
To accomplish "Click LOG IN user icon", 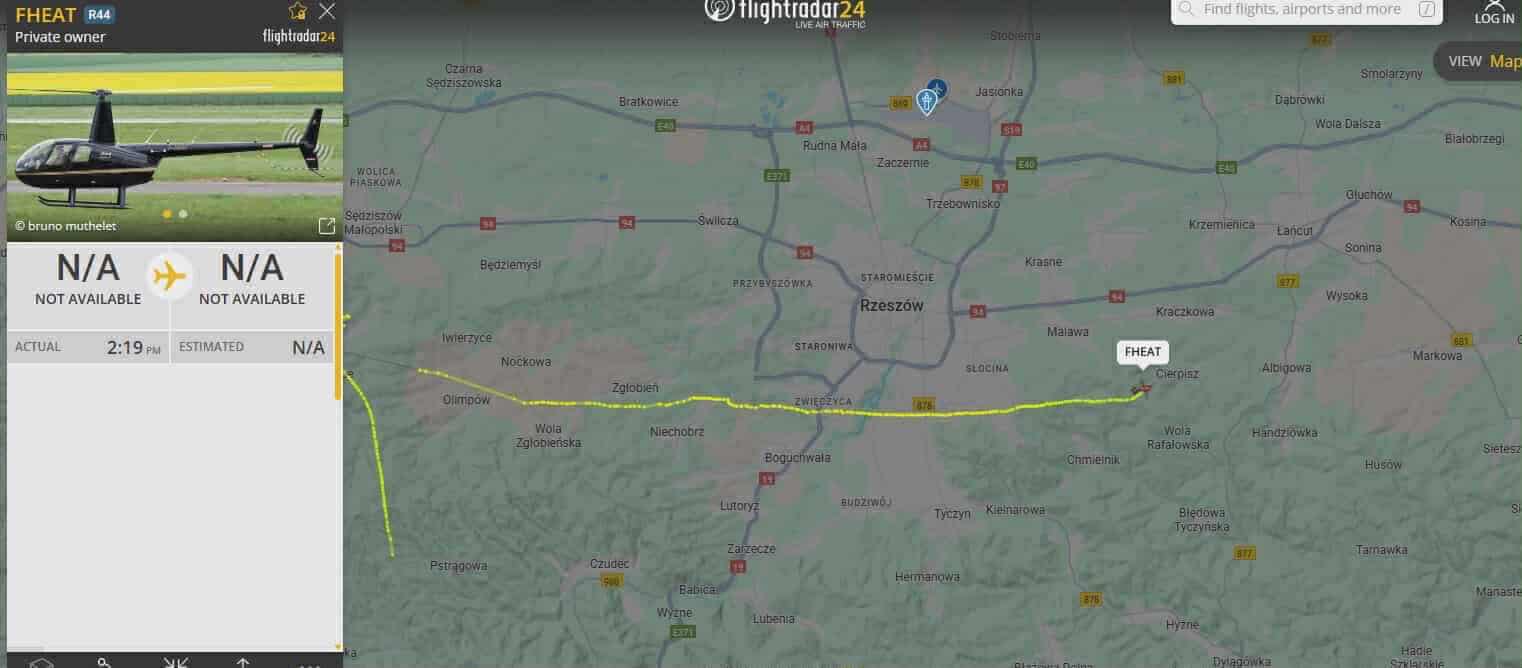I will (1494, 12).
